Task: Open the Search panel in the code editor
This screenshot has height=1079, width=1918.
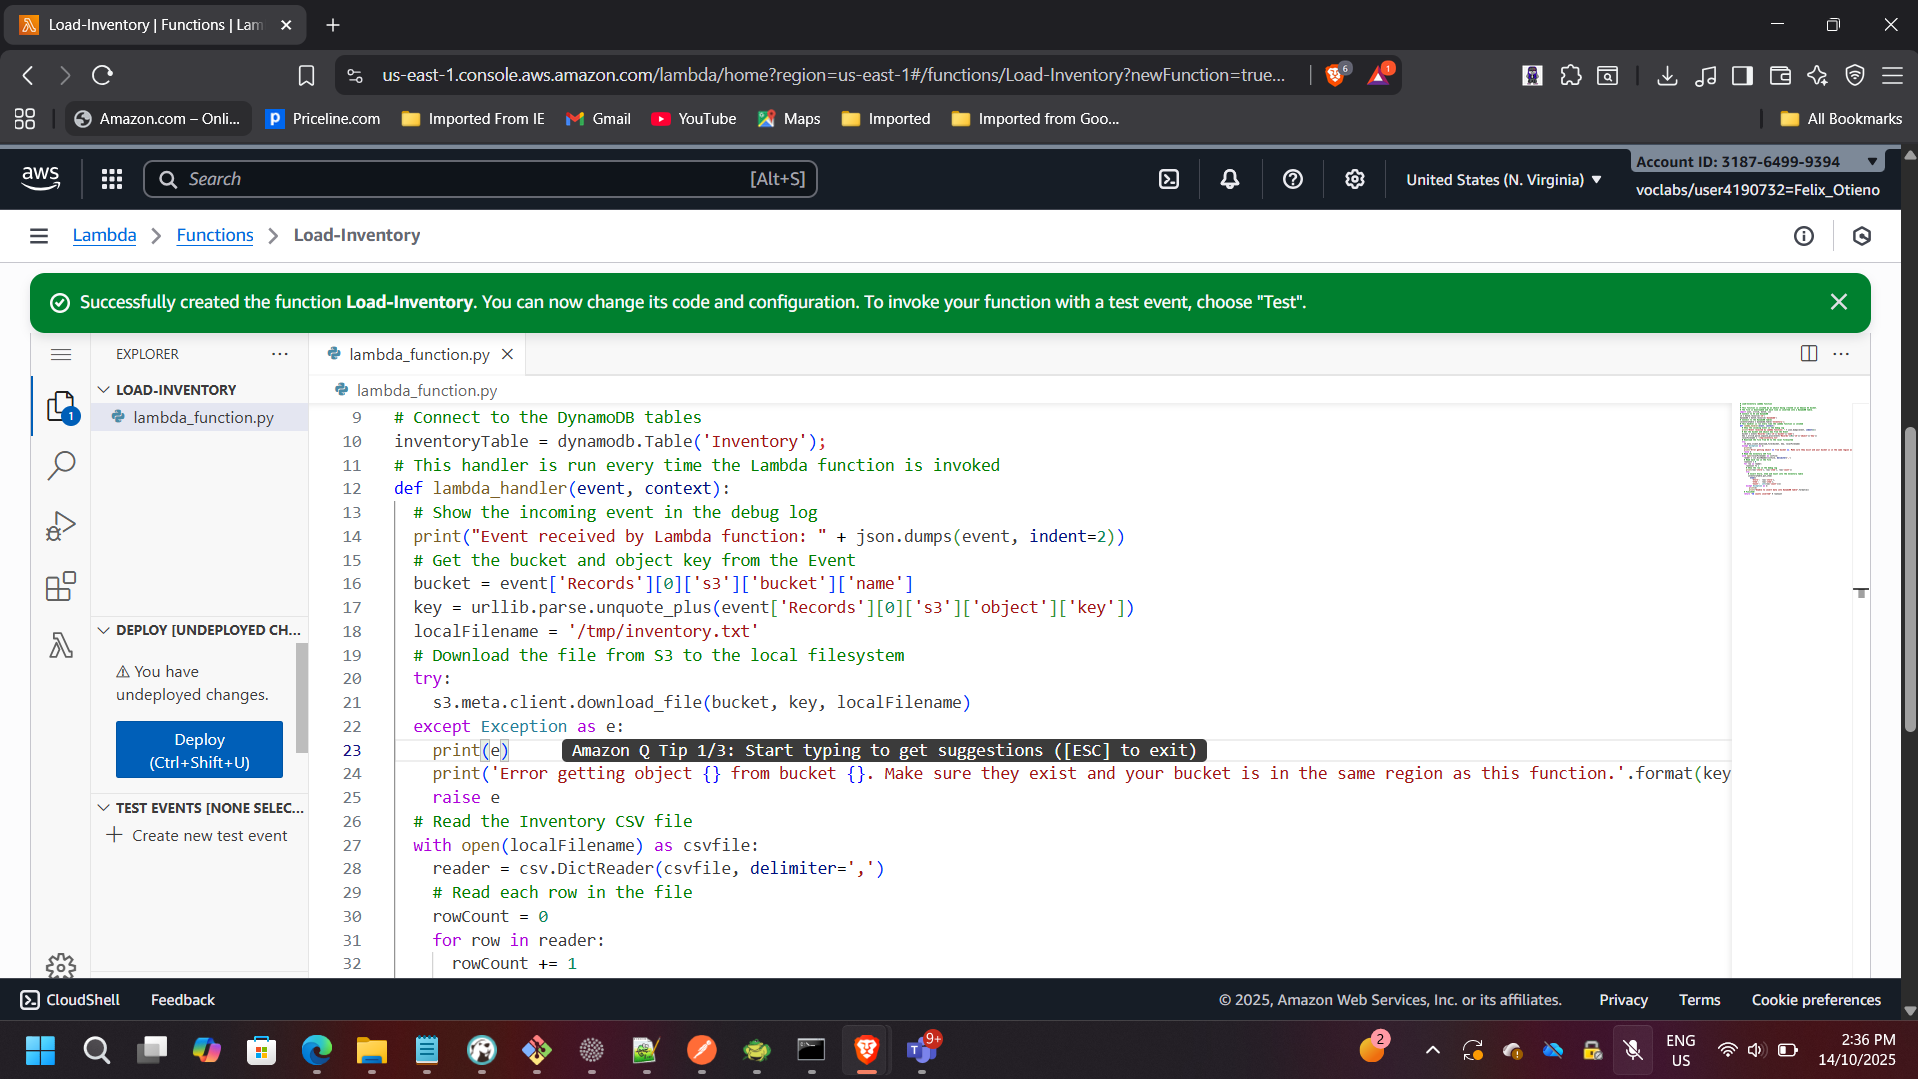Action: (61, 465)
